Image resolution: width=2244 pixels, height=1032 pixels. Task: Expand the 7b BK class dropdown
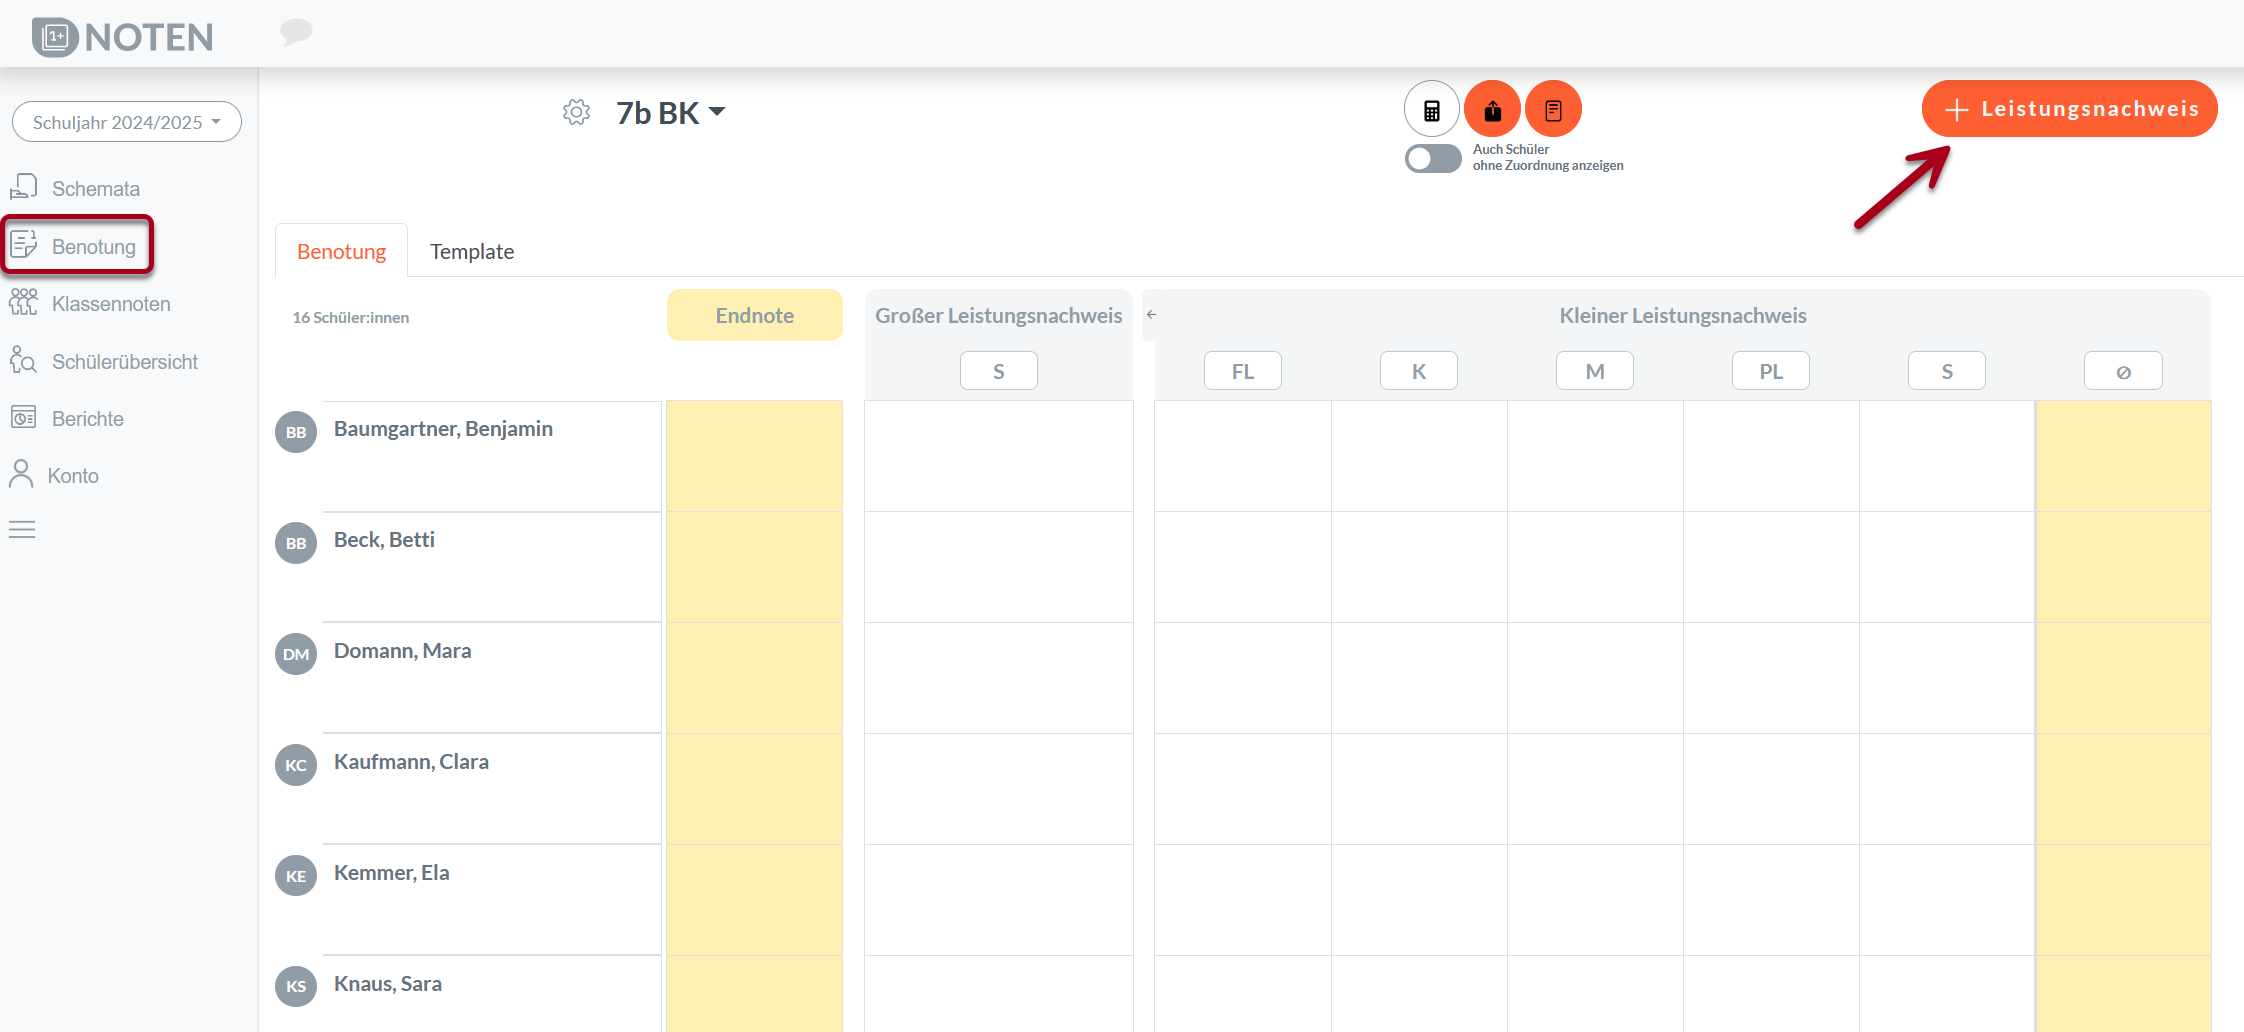pyautogui.click(x=671, y=113)
